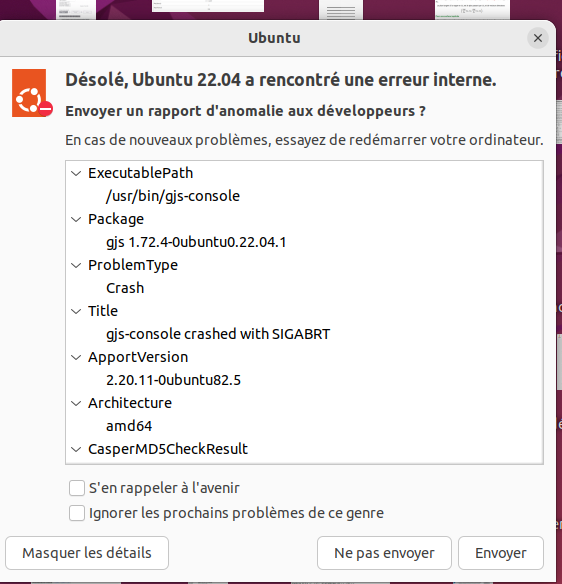Select the 2.20.11-0ubuntu82.5 version row
The height and width of the screenshot is (584, 562).
click(x=304, y=380)
